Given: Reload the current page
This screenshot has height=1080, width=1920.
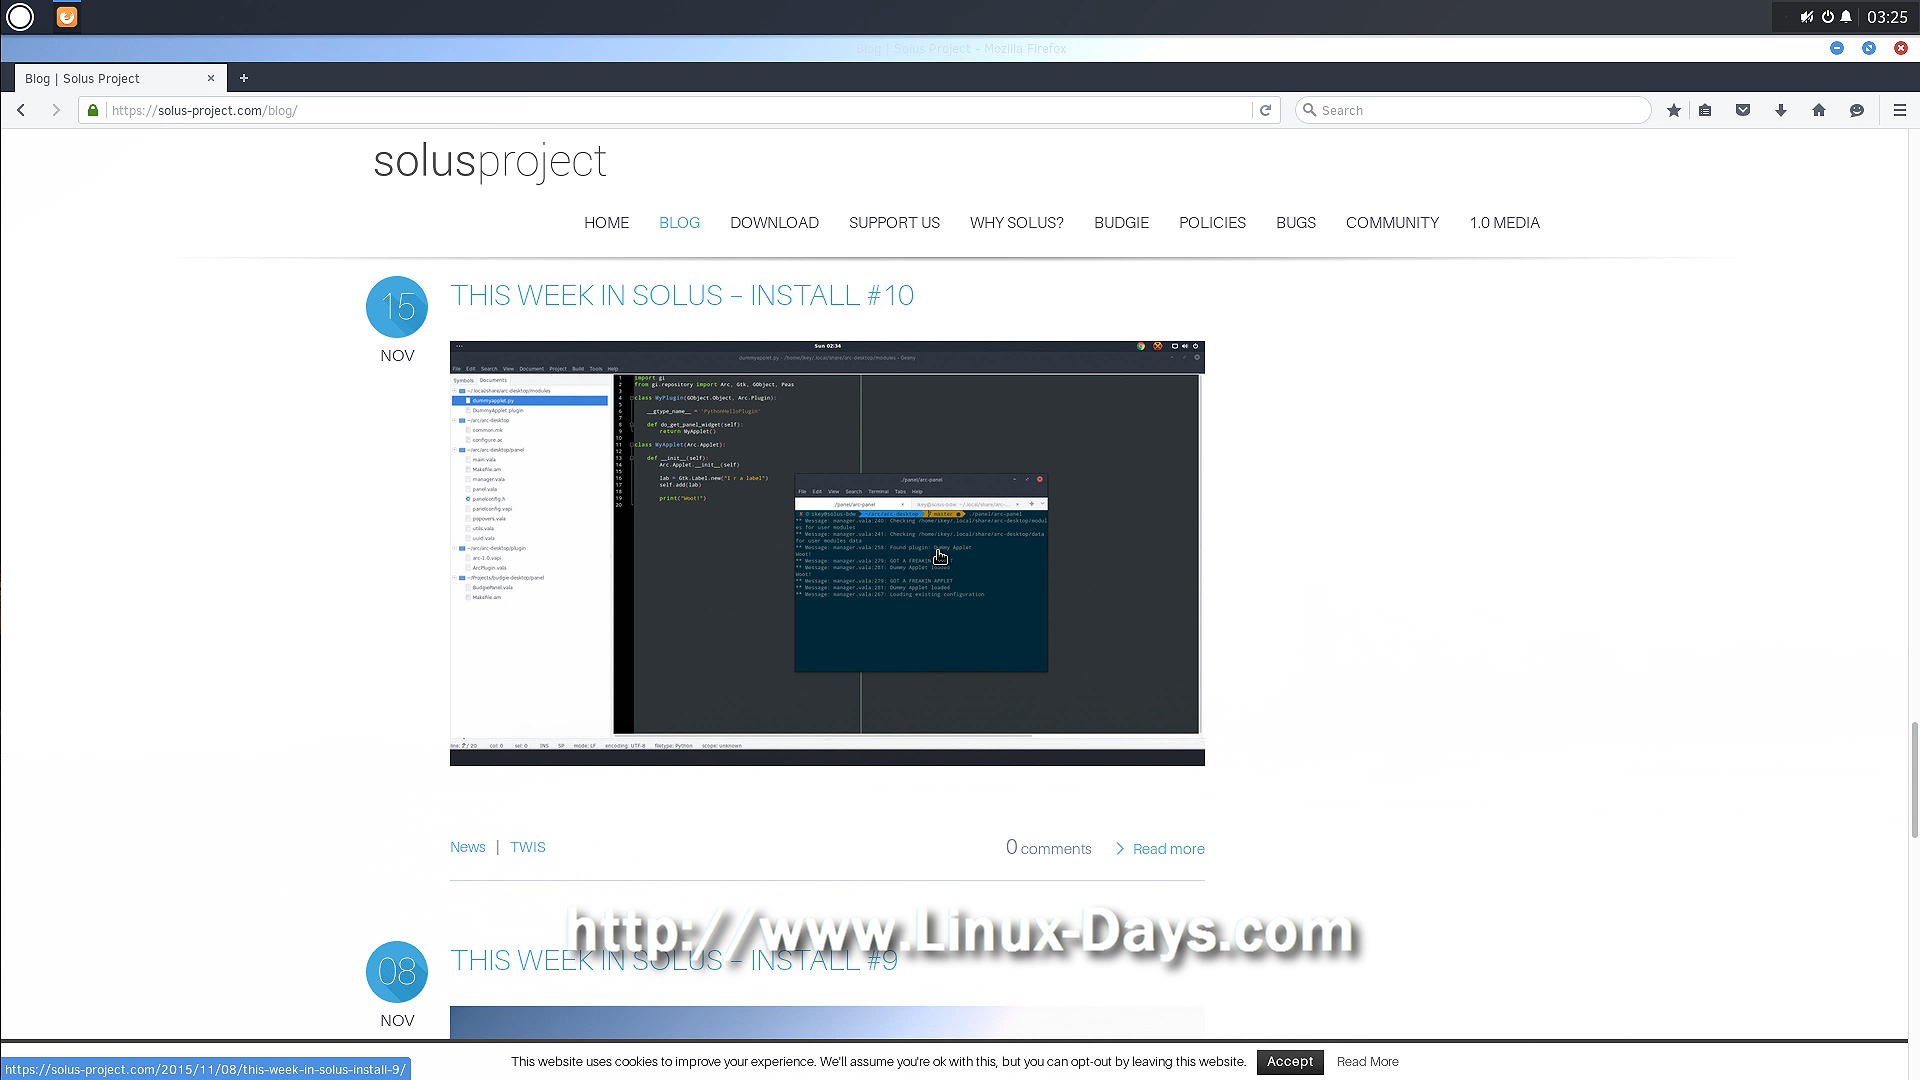Looking at the screenshot, I should [x=1265, y=110].
